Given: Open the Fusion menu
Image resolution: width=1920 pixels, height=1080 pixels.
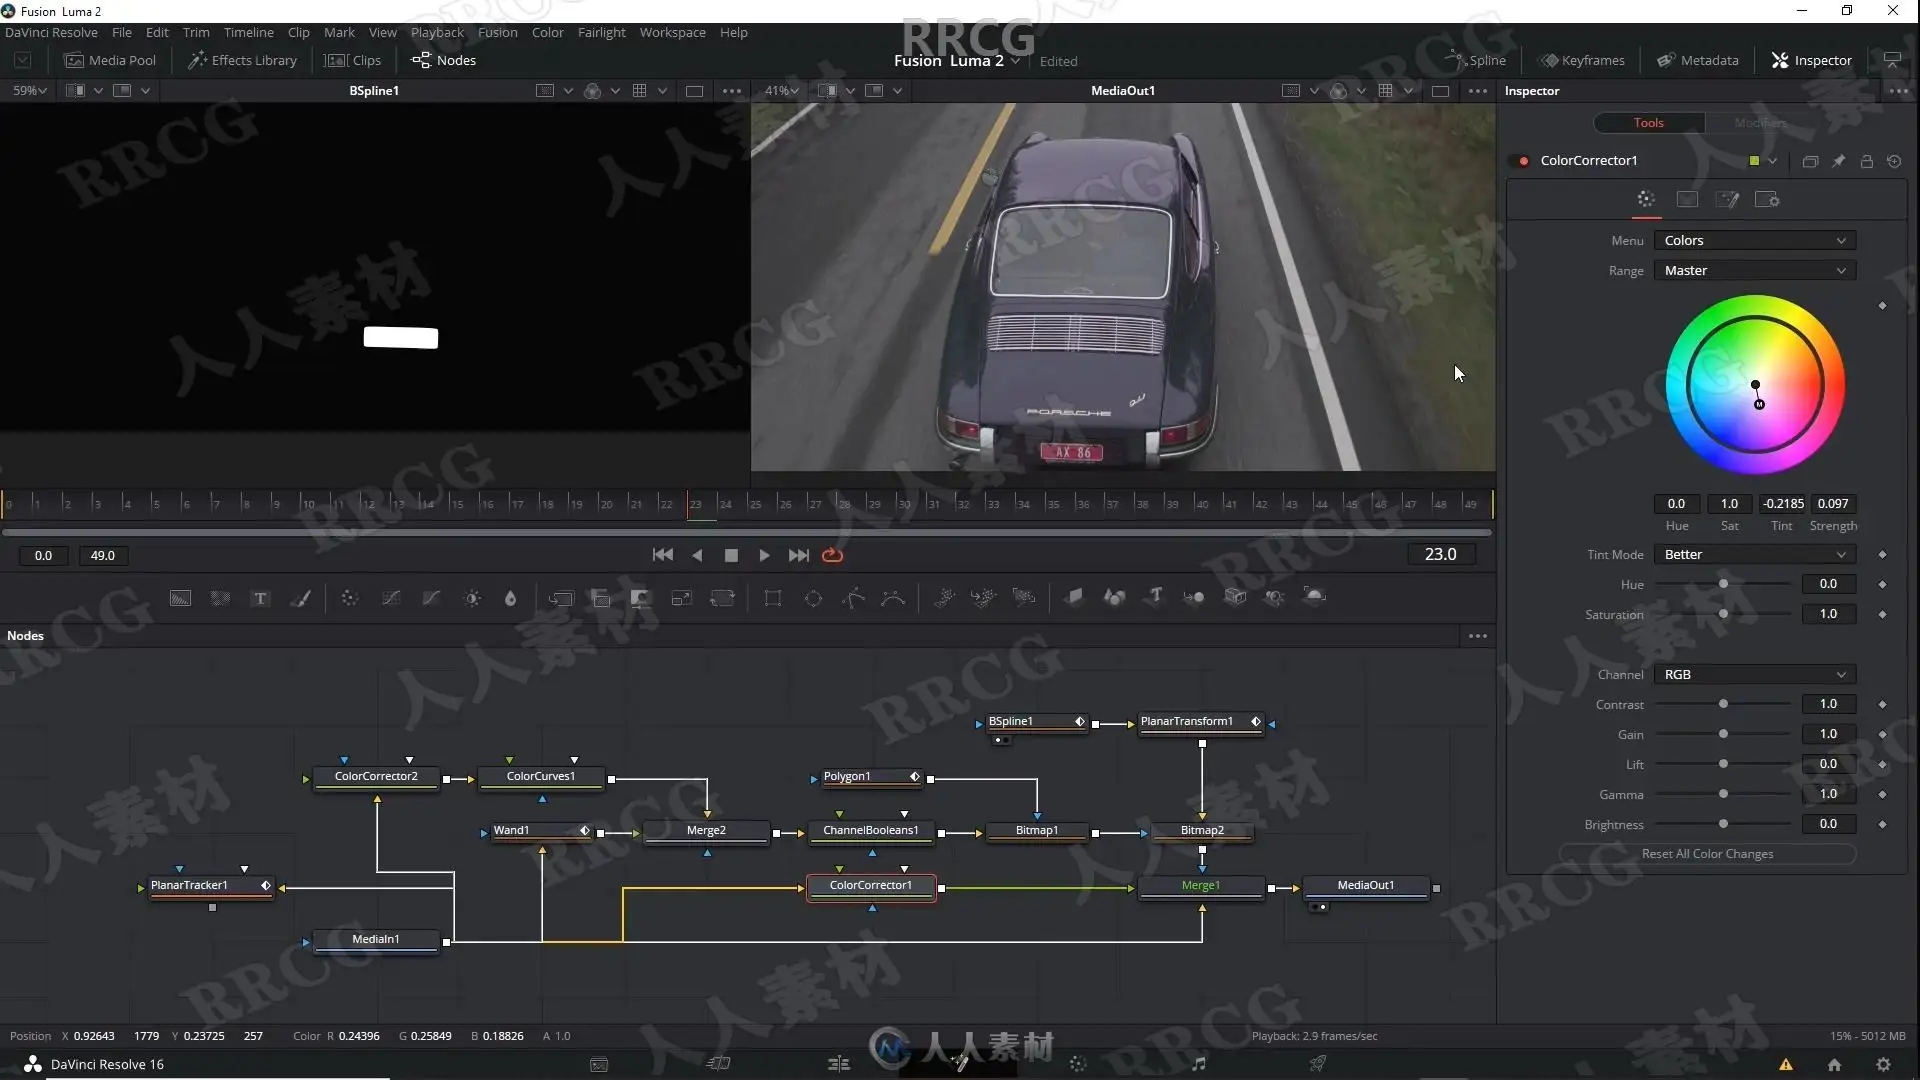Looking at the screenshot, I should point(497,32).
